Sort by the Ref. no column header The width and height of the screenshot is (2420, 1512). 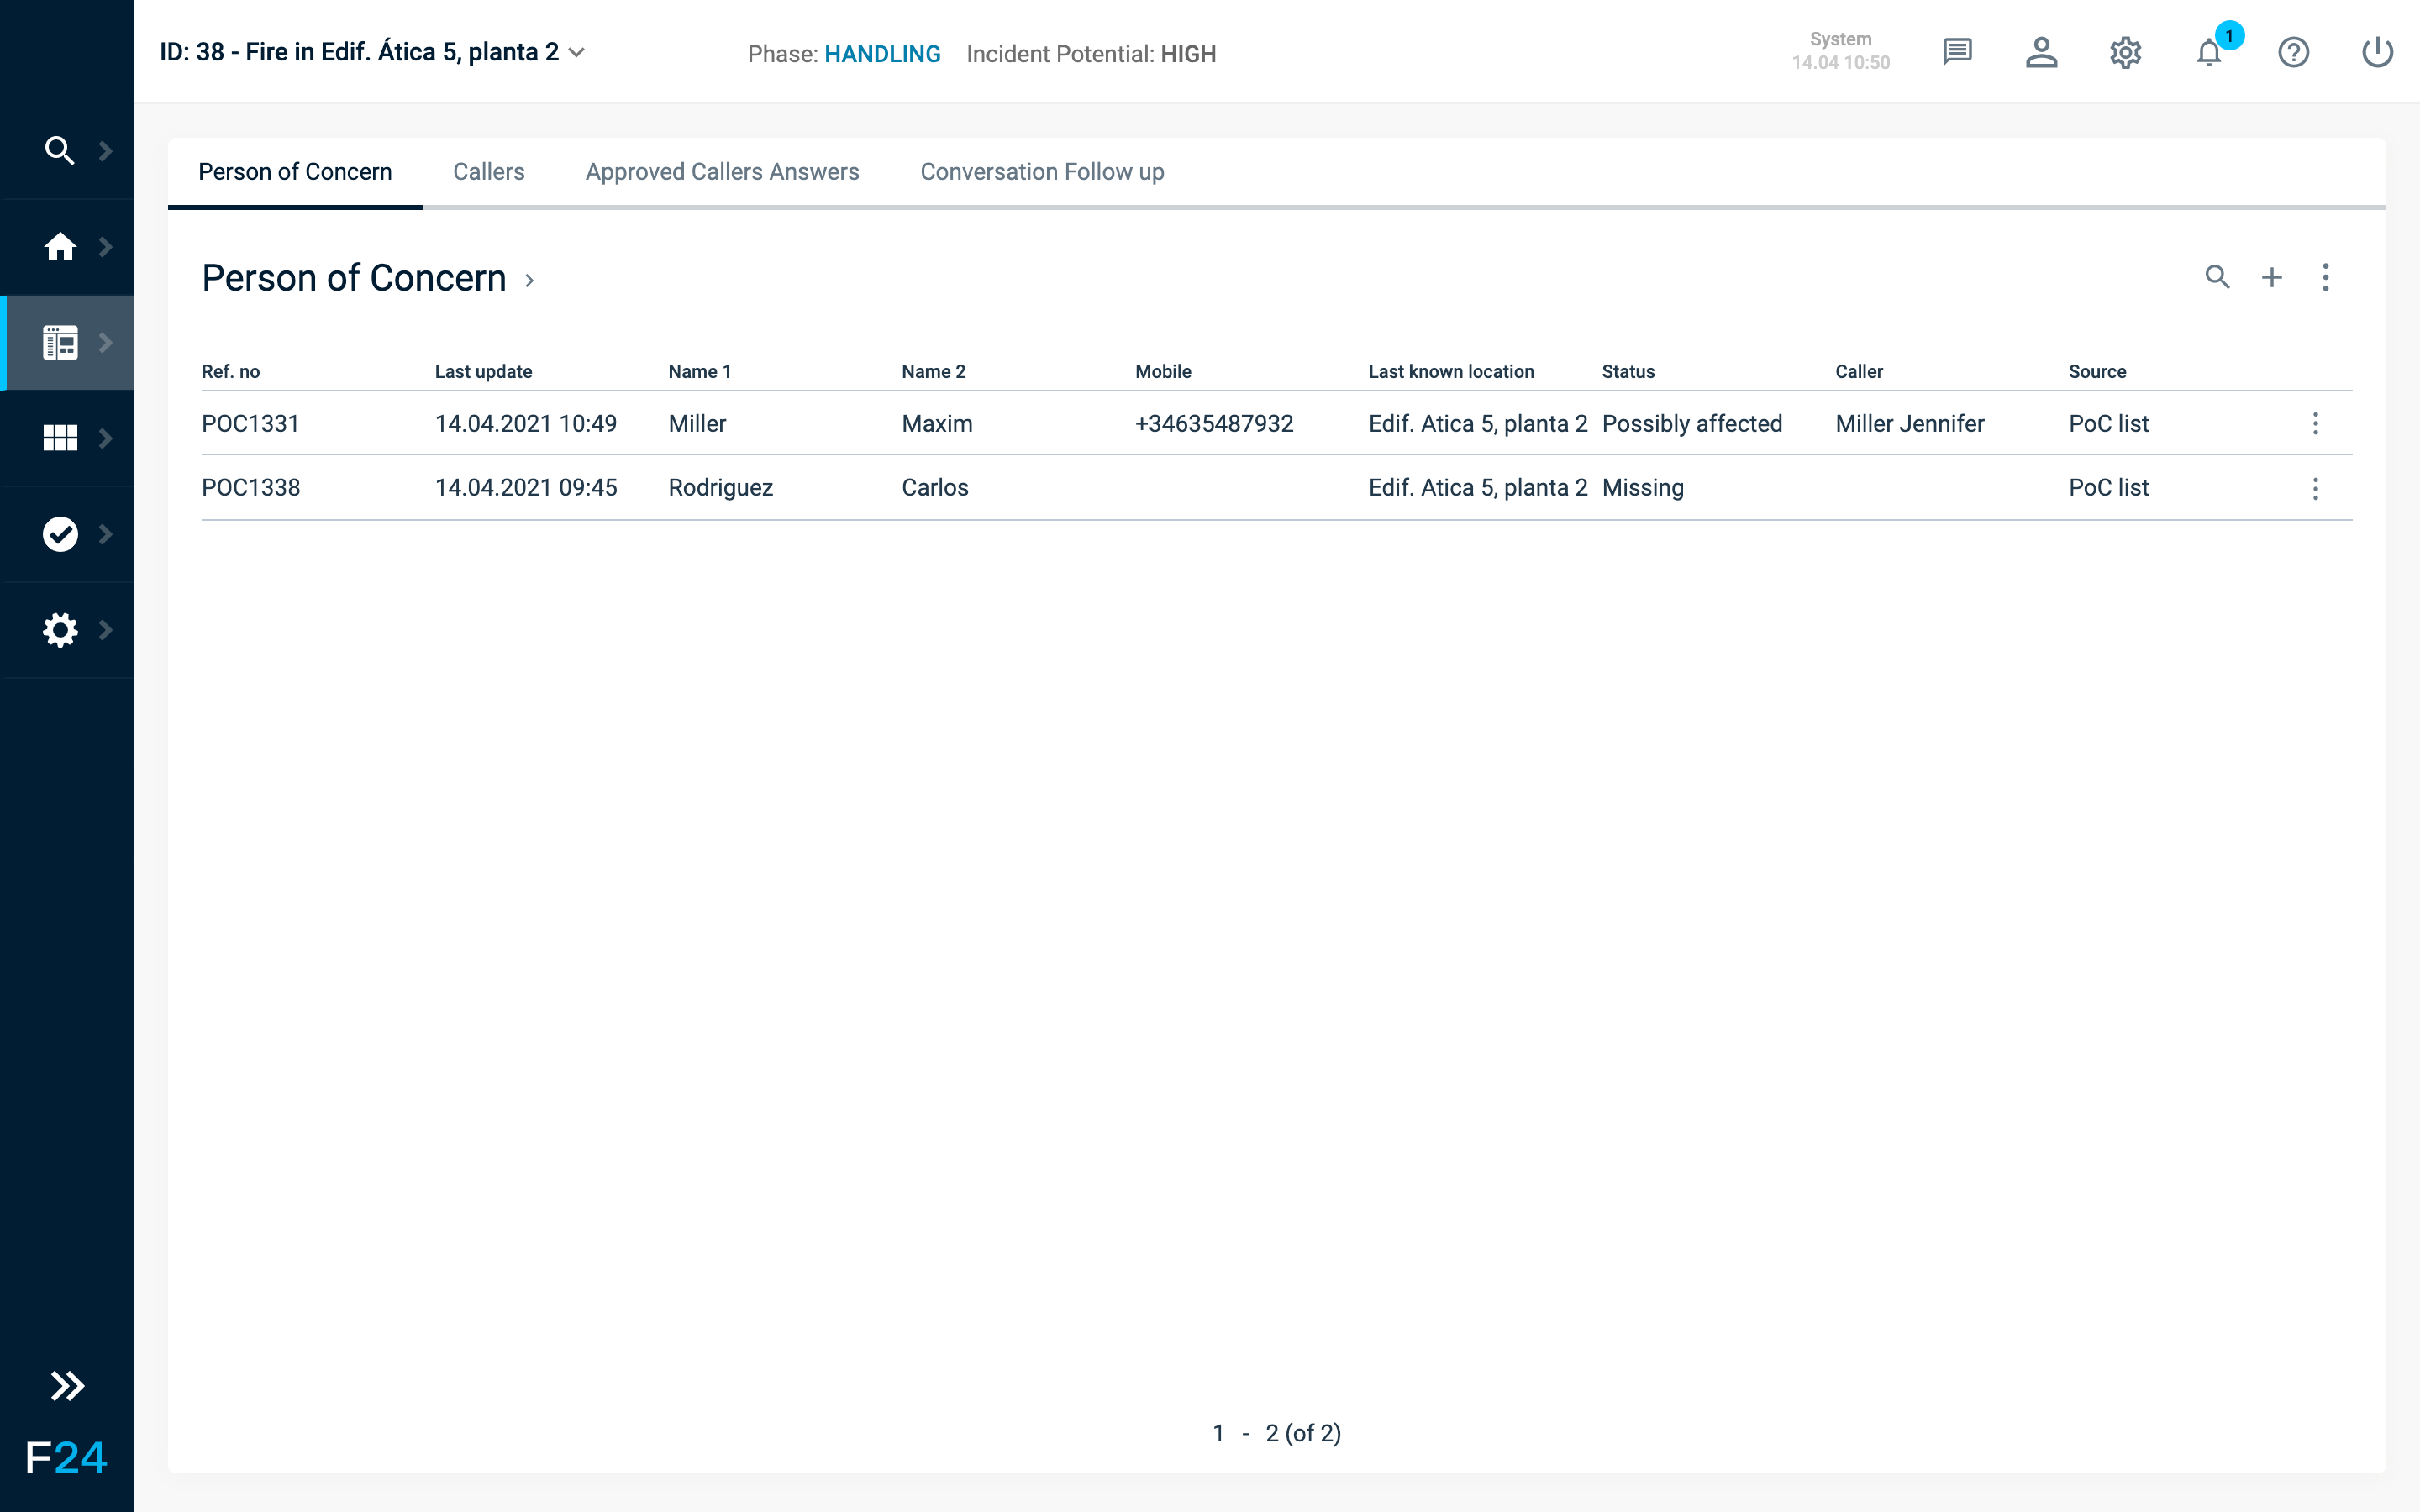[x=231, y=372]
